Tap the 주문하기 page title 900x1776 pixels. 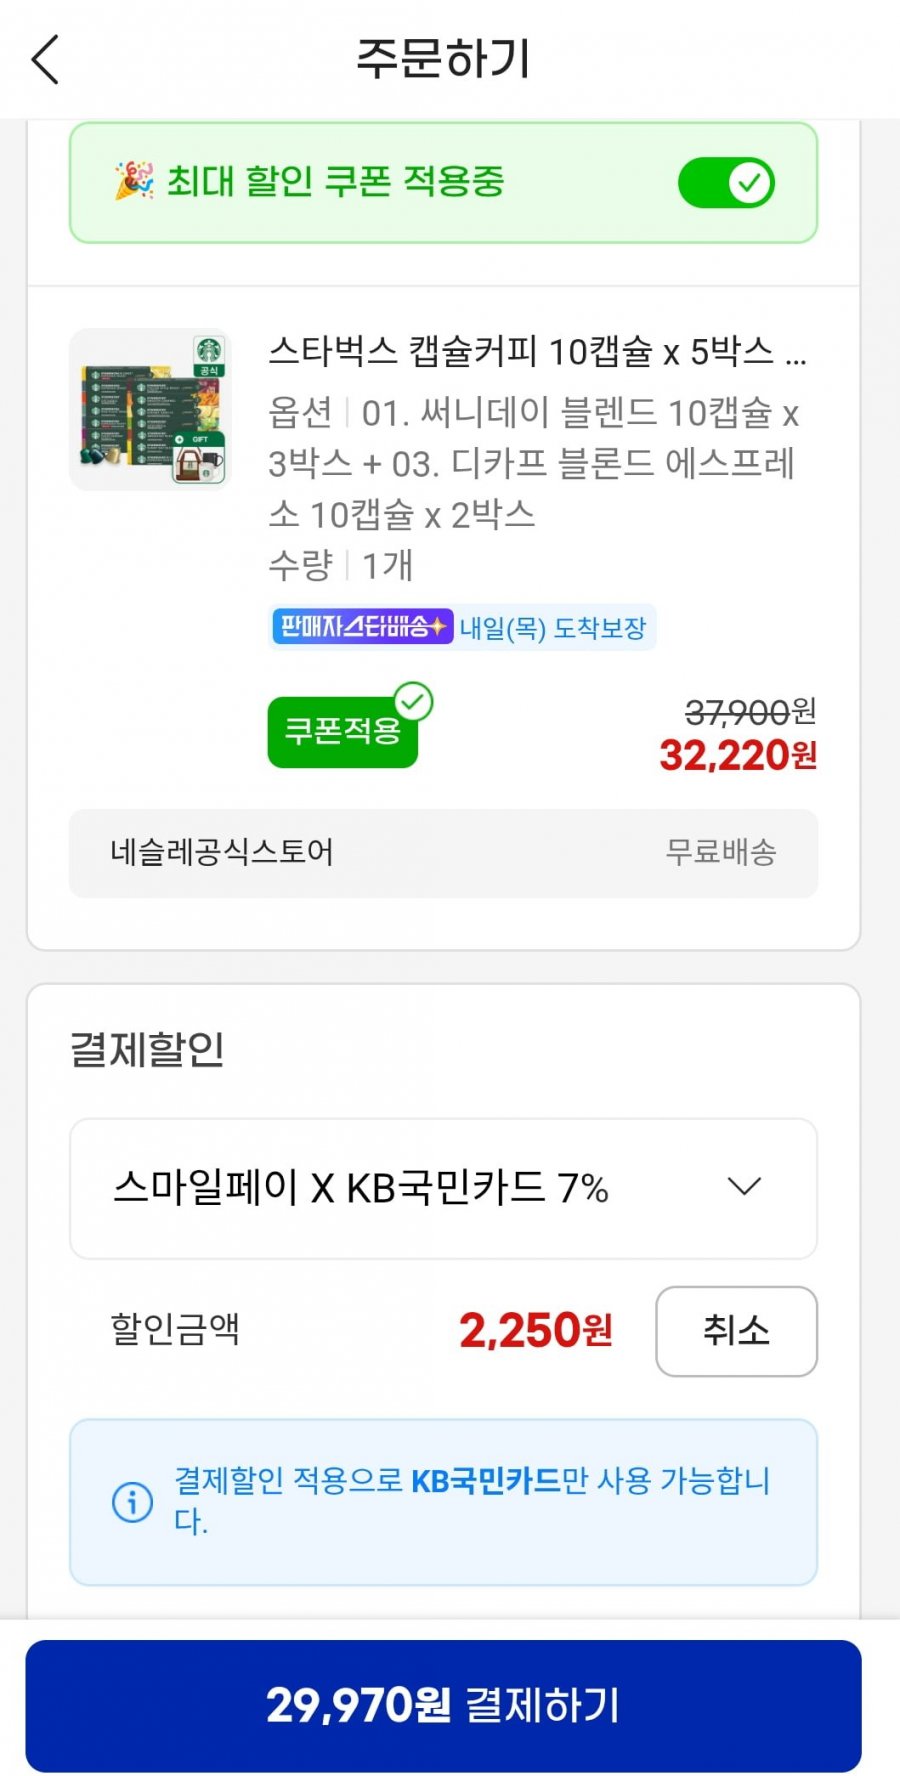click(443, 58)
